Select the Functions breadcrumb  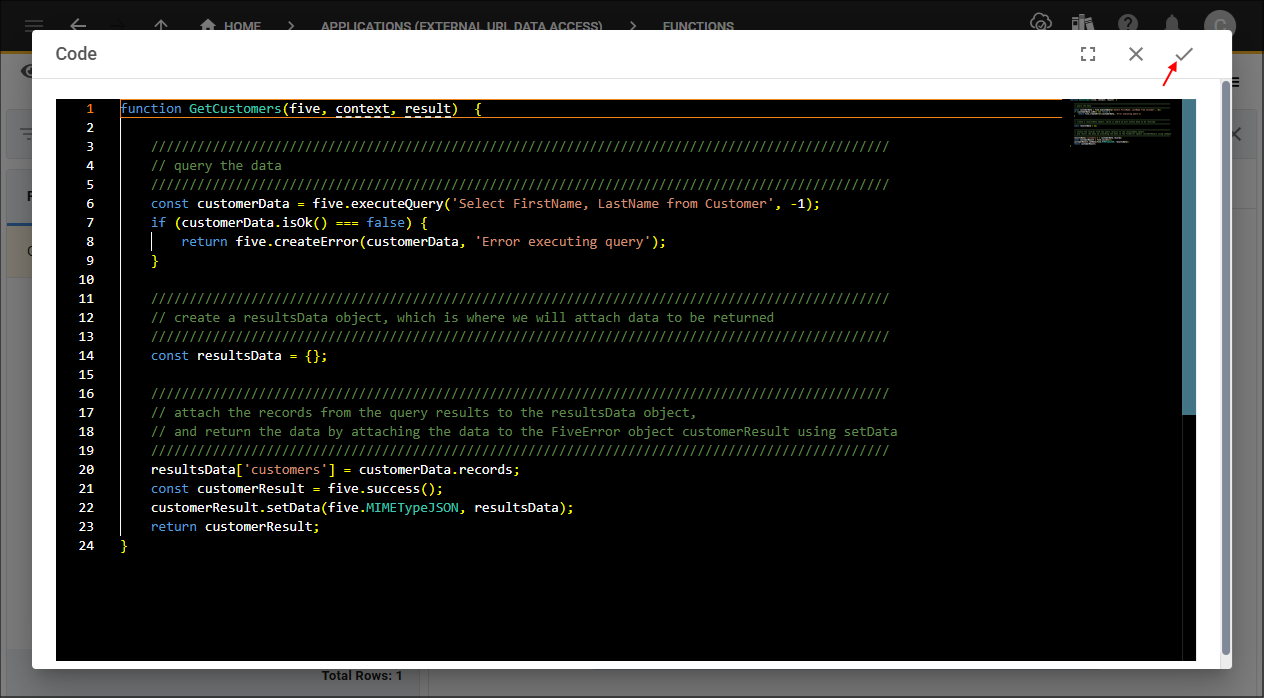pyautogui.click(x=698, y=26)
